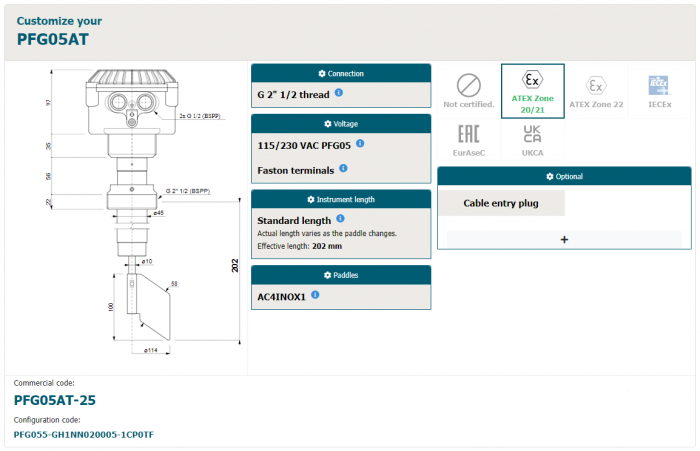Select ATEX Zone 20/21 certification
This screenshot has width=700, height=451.
point(533,90)
